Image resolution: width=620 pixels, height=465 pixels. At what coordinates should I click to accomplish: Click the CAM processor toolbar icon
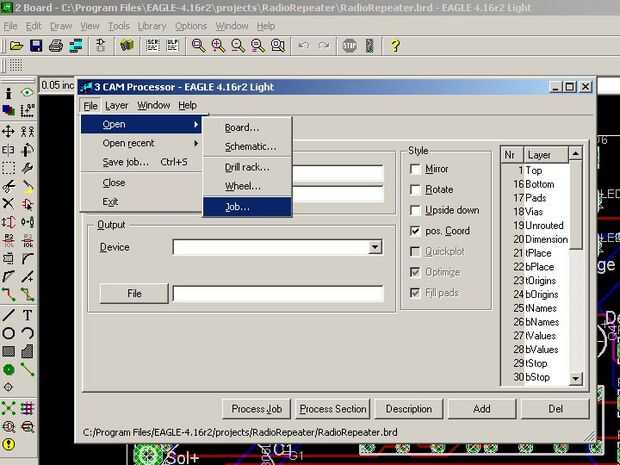[76, 46]
